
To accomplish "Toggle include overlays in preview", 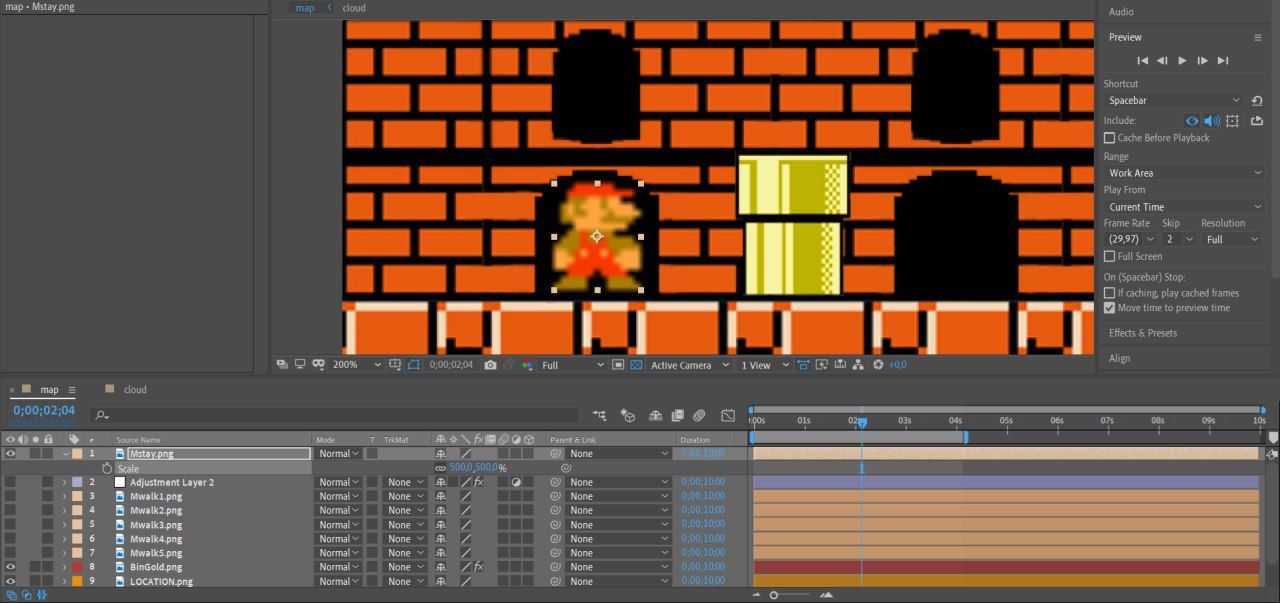I will (x=1232, y=121).
